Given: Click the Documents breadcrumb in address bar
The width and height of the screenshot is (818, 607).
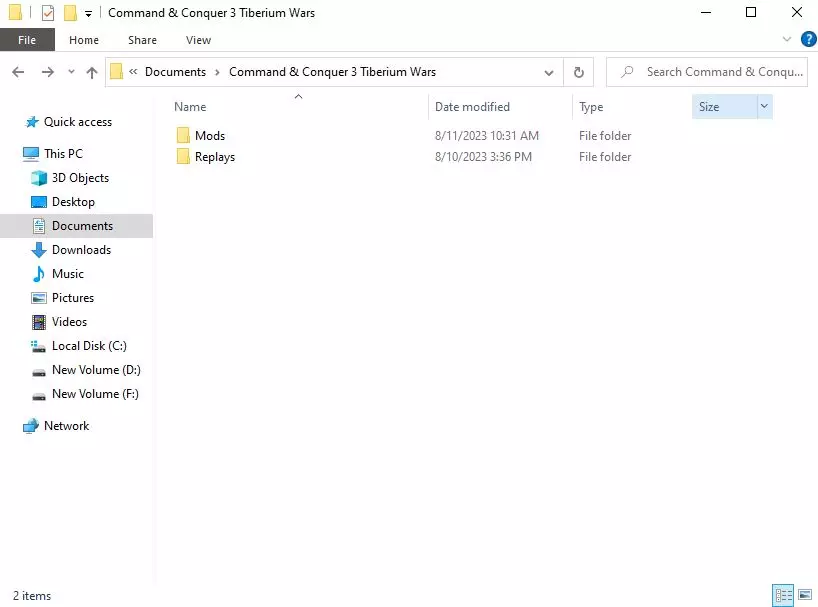Looking at the screenshot, I should (x=175, y=72).
